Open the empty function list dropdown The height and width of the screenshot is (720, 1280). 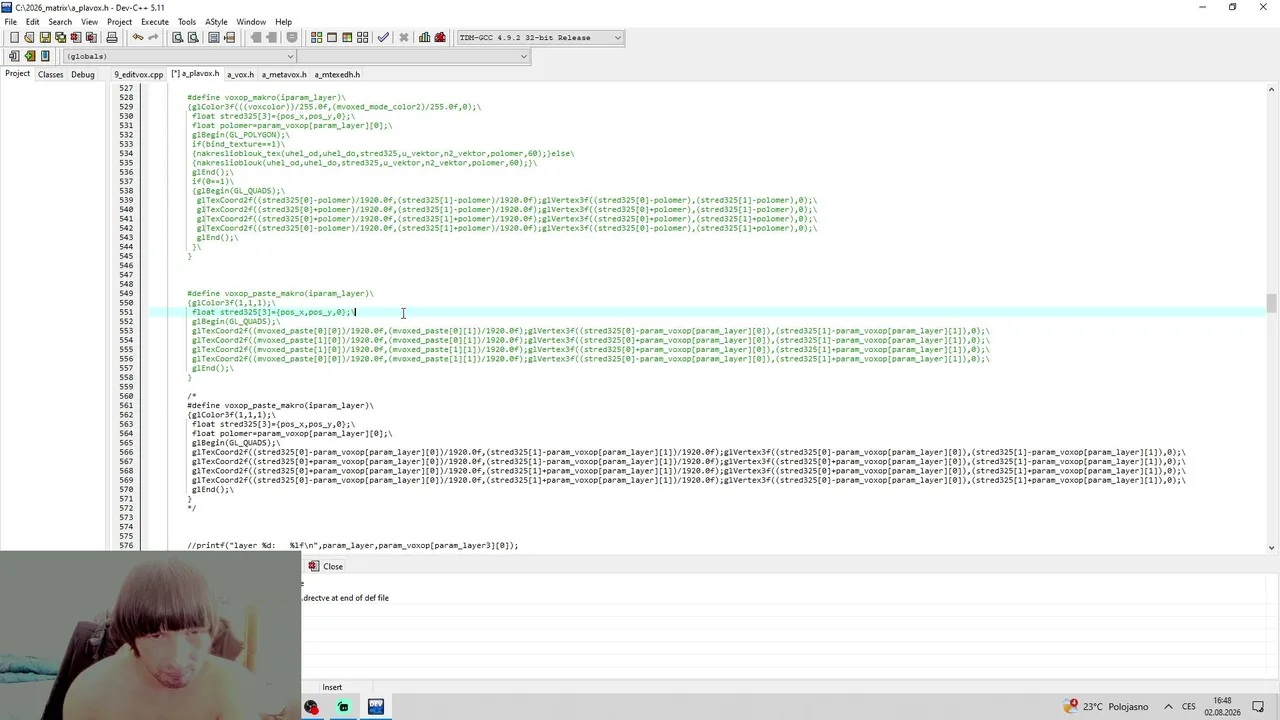tap(412, 56)
